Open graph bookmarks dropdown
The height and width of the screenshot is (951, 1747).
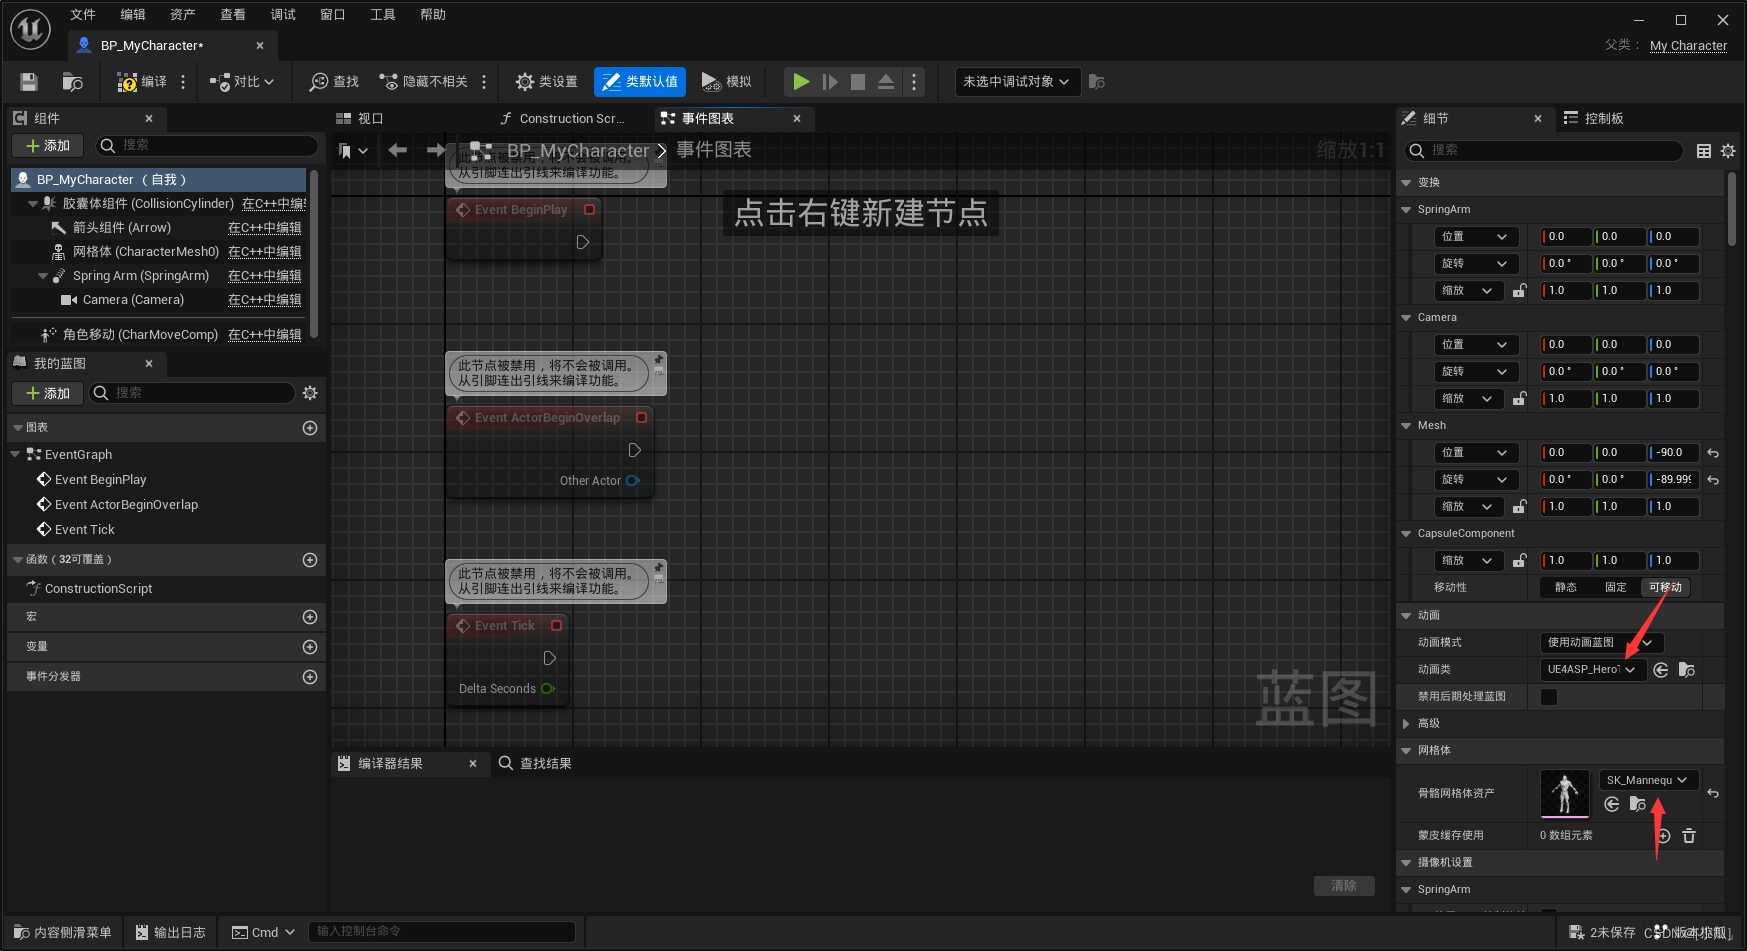coord(353,151)
